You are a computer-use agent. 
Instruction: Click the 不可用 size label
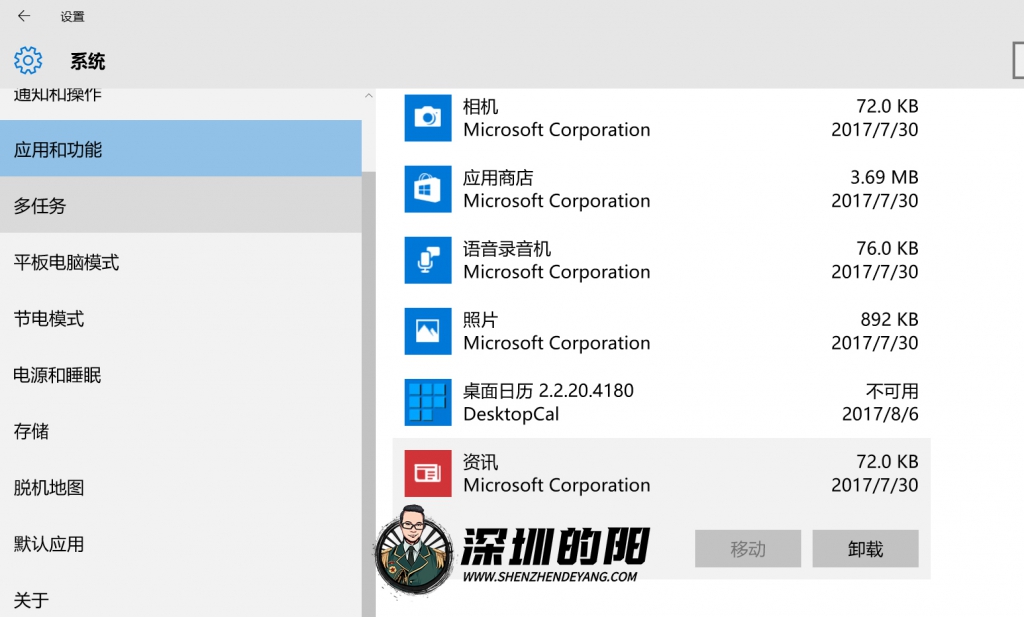click(x=892, y=390)
